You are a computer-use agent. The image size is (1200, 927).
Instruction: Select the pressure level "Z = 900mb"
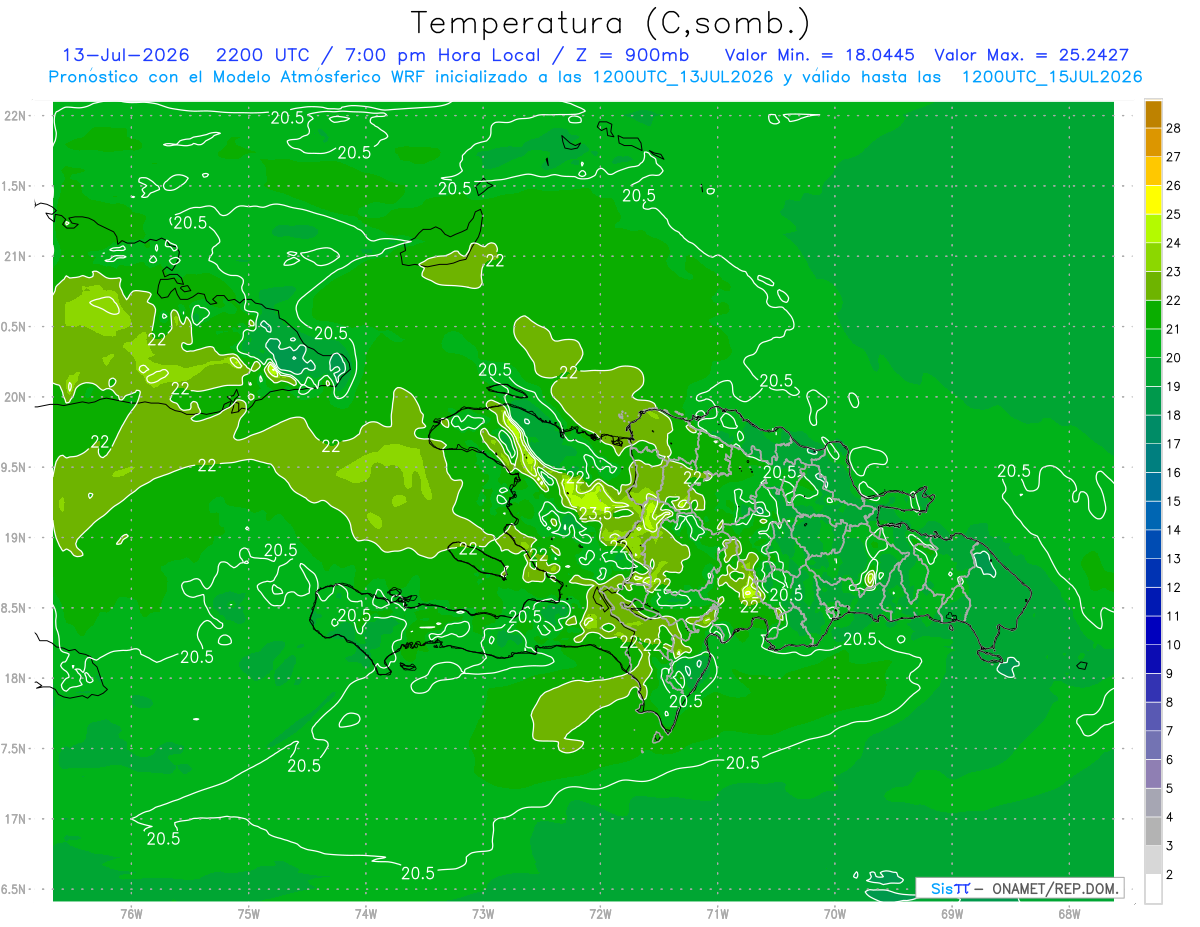627,55
